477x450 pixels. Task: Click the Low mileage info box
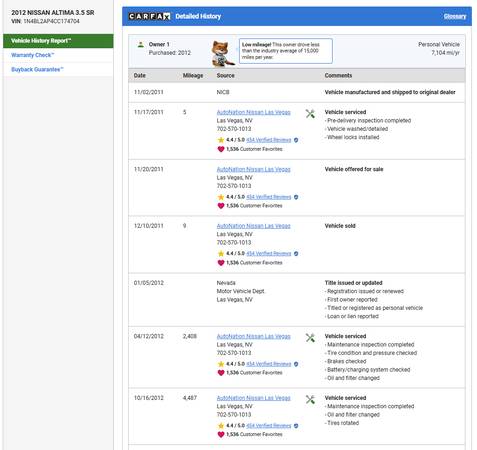tap(286, 51)
